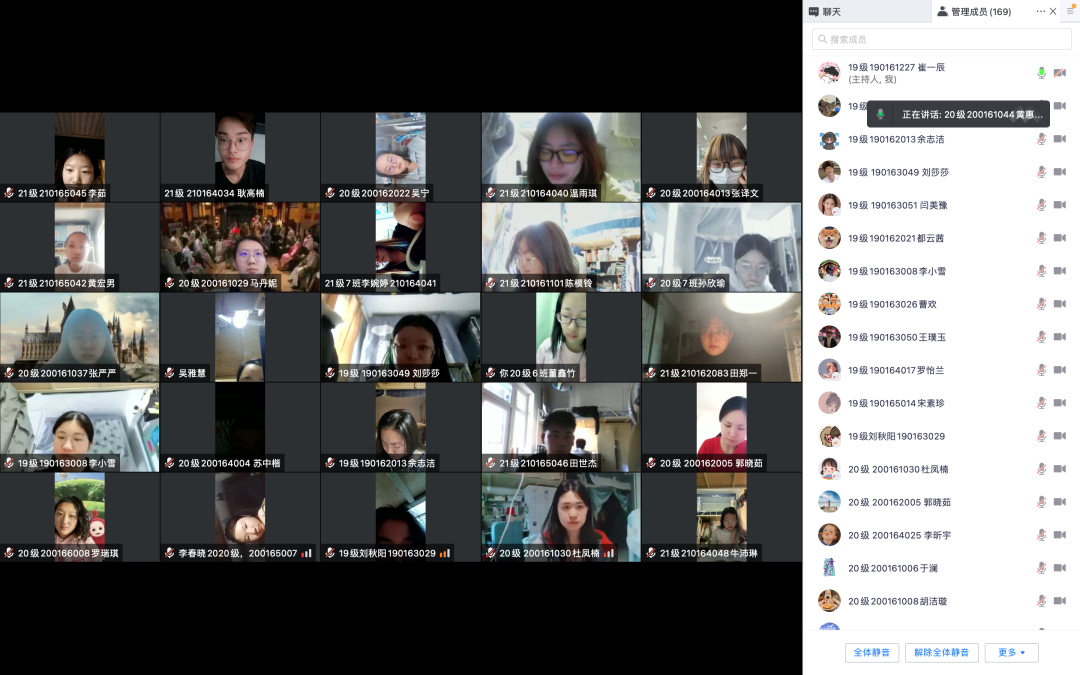This screenshot has width=1080, height=675.
Task: Expand the hamburger menu at top-right corner
Action: coord(1070,11)
